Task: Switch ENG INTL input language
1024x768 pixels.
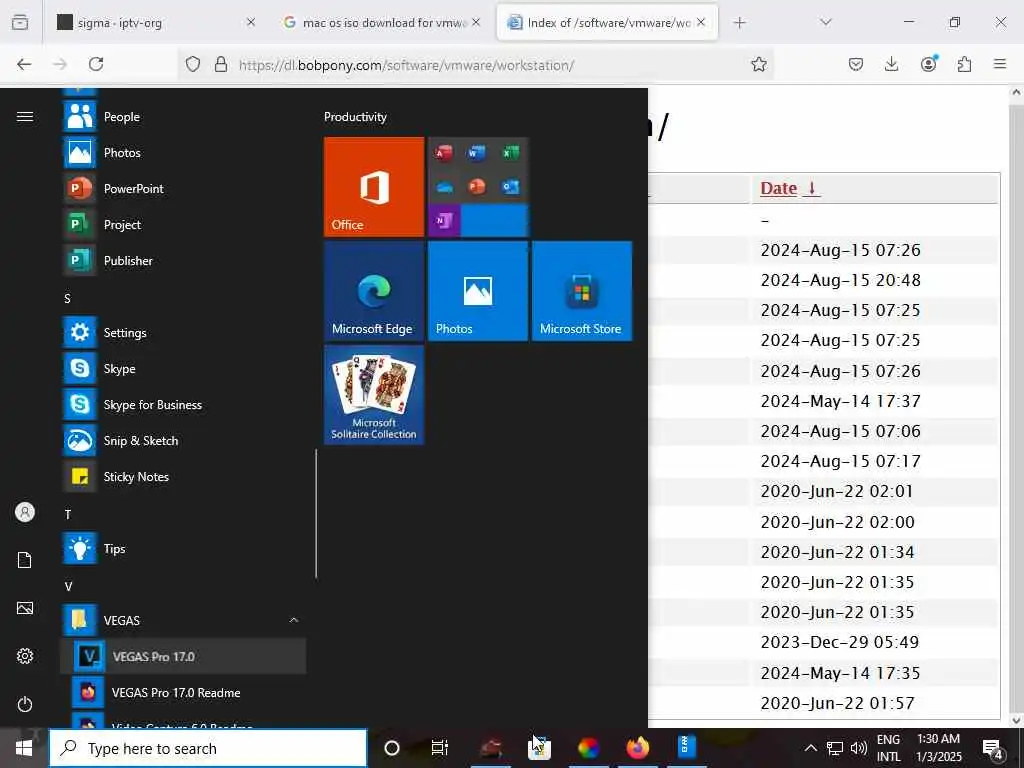Action: (x=888, y=748)
